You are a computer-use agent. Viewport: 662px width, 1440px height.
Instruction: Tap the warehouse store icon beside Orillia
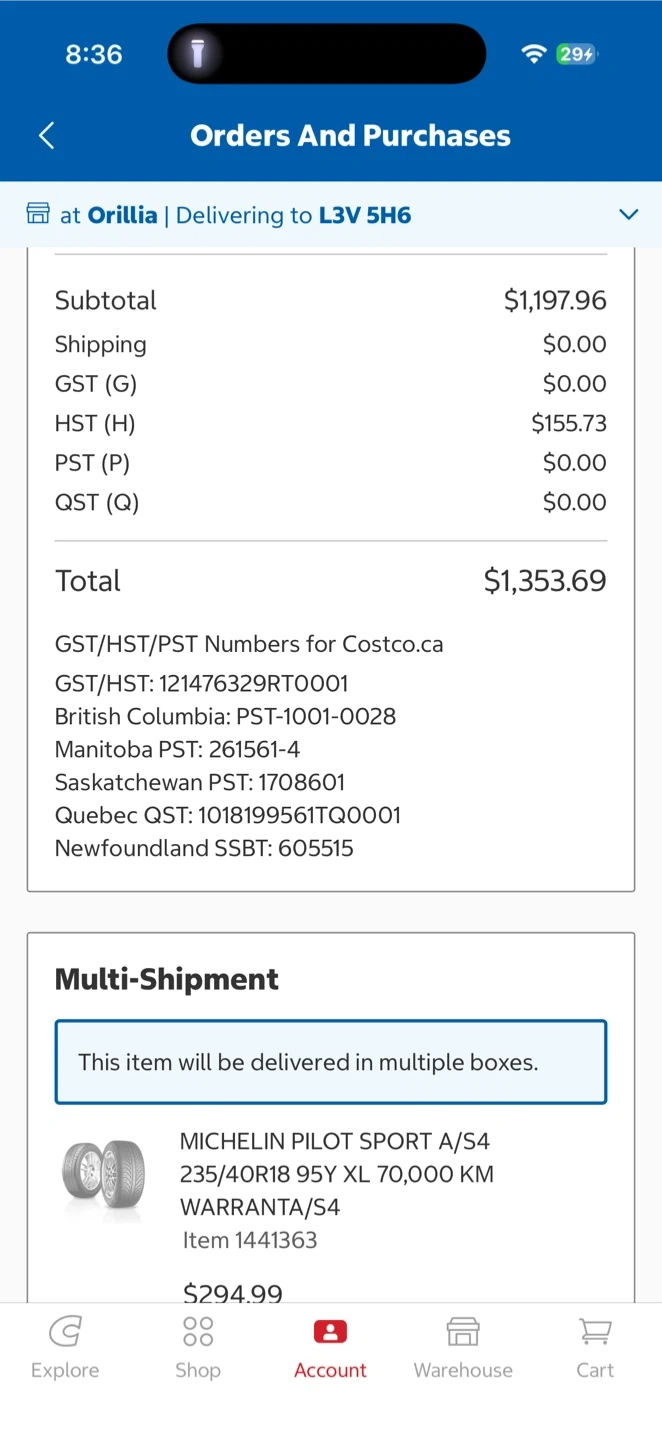click(x=38, y=214)
